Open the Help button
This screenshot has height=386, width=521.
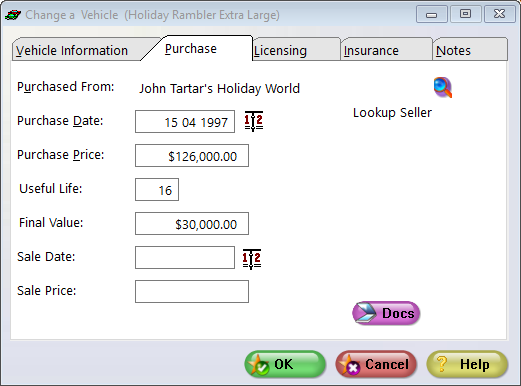(467, 364)
